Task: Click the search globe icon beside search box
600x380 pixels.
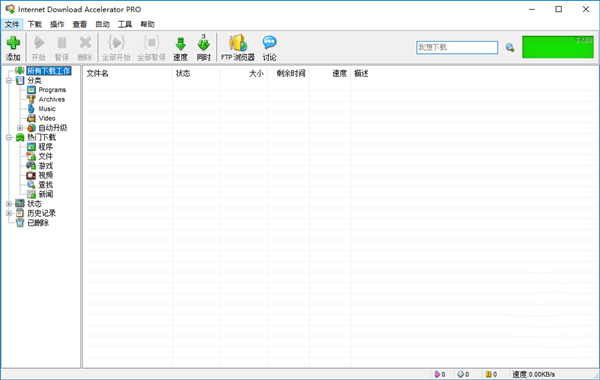Action: click(x=510, y=47)
